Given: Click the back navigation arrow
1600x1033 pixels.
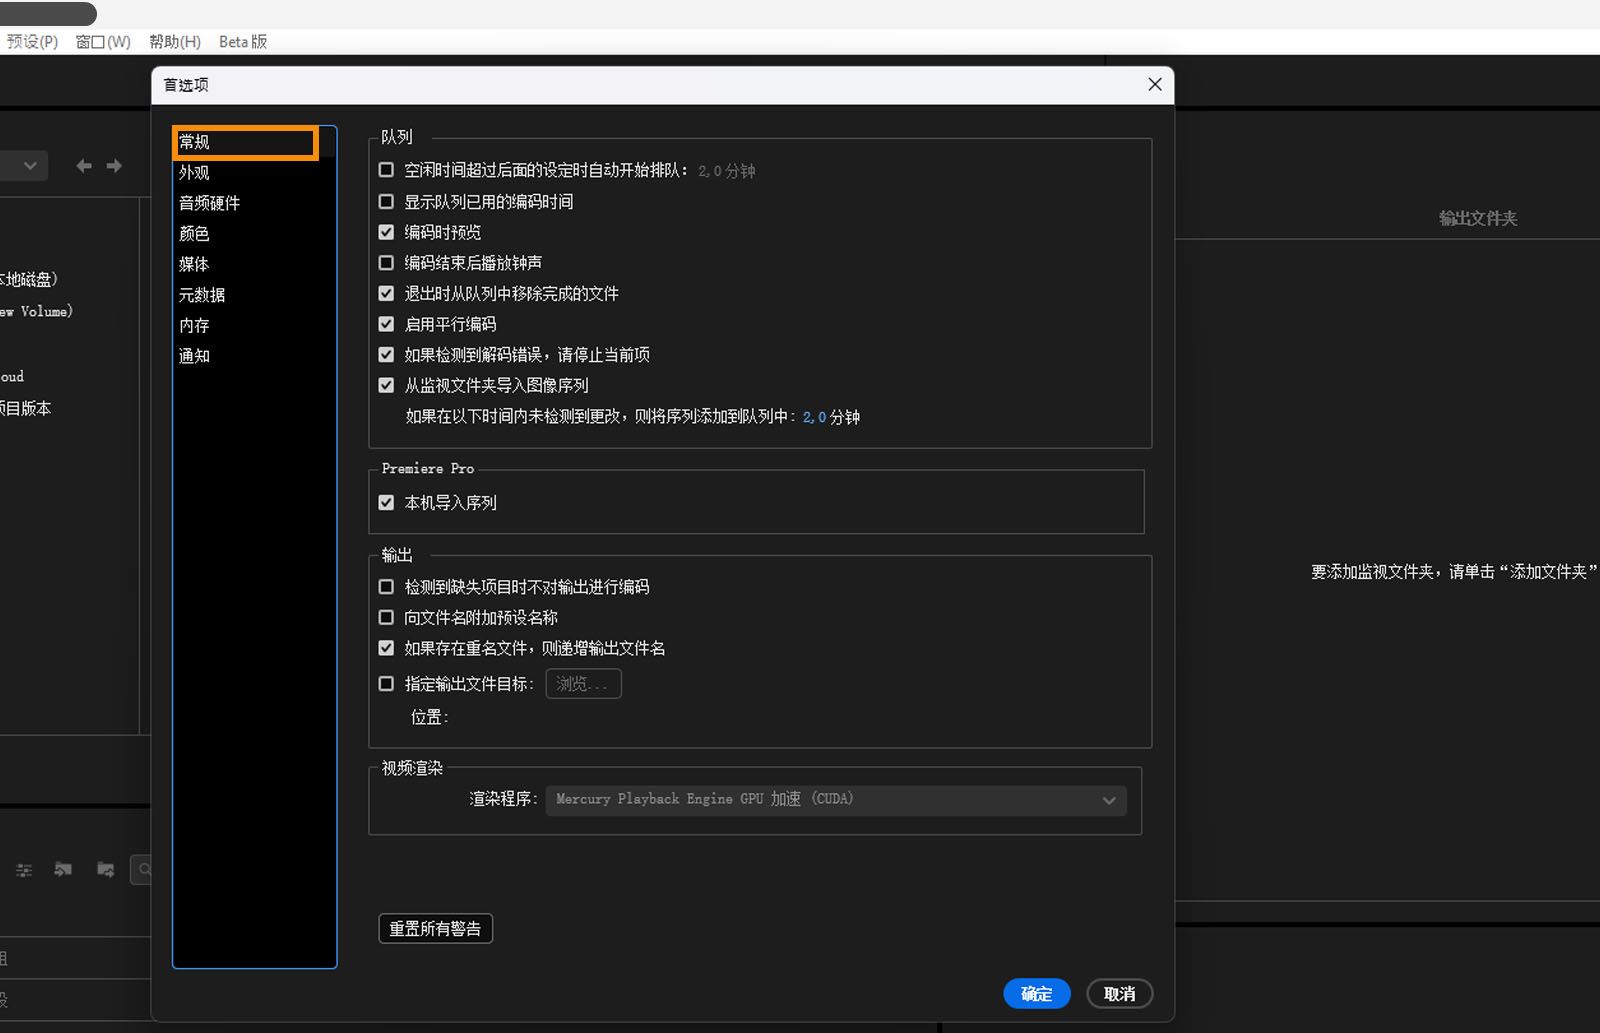Looking at the screenshot, I should 84,166.
